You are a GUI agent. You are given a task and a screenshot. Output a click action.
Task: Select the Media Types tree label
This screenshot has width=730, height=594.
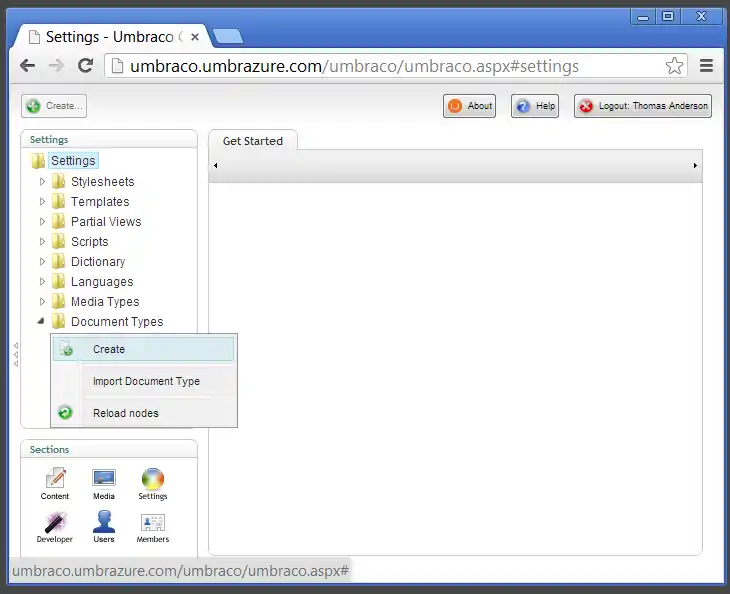pyautogui.click(x=105, y=302)
